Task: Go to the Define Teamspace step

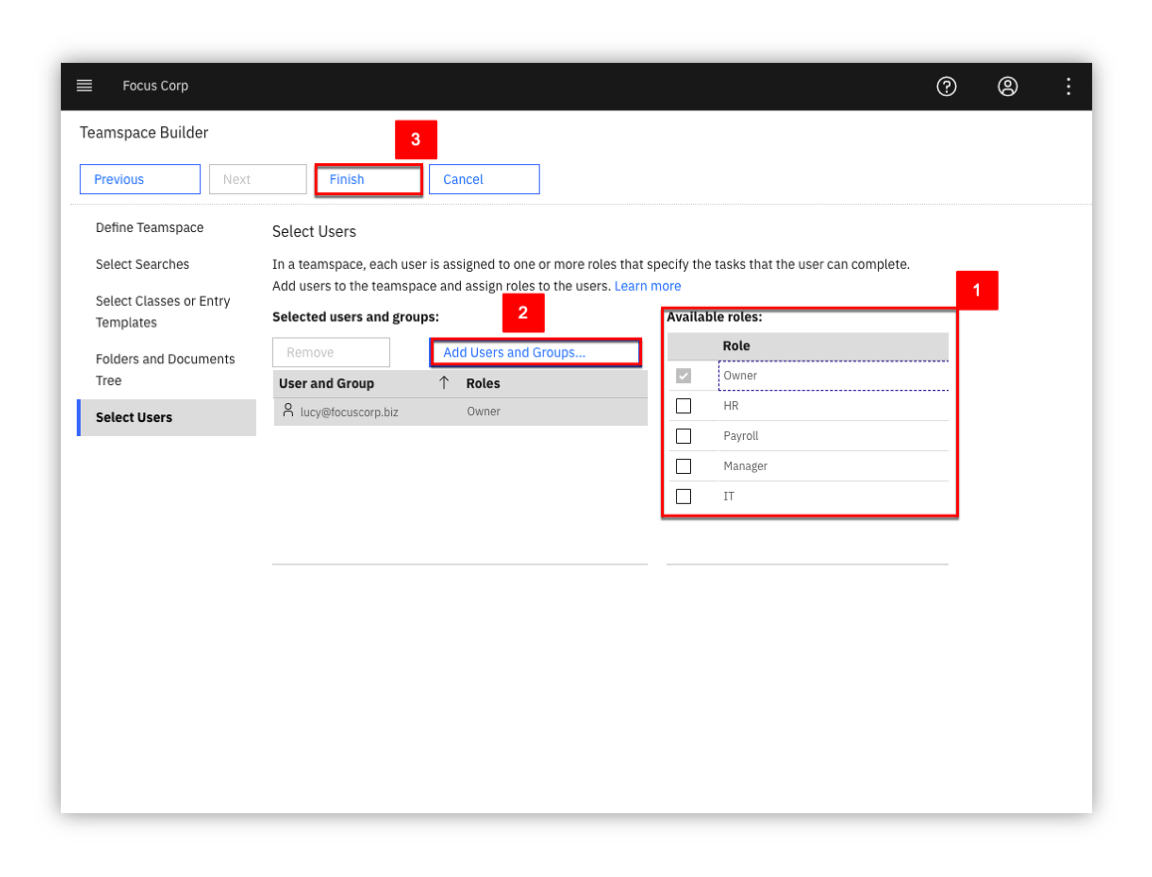Action: (149, 228)
